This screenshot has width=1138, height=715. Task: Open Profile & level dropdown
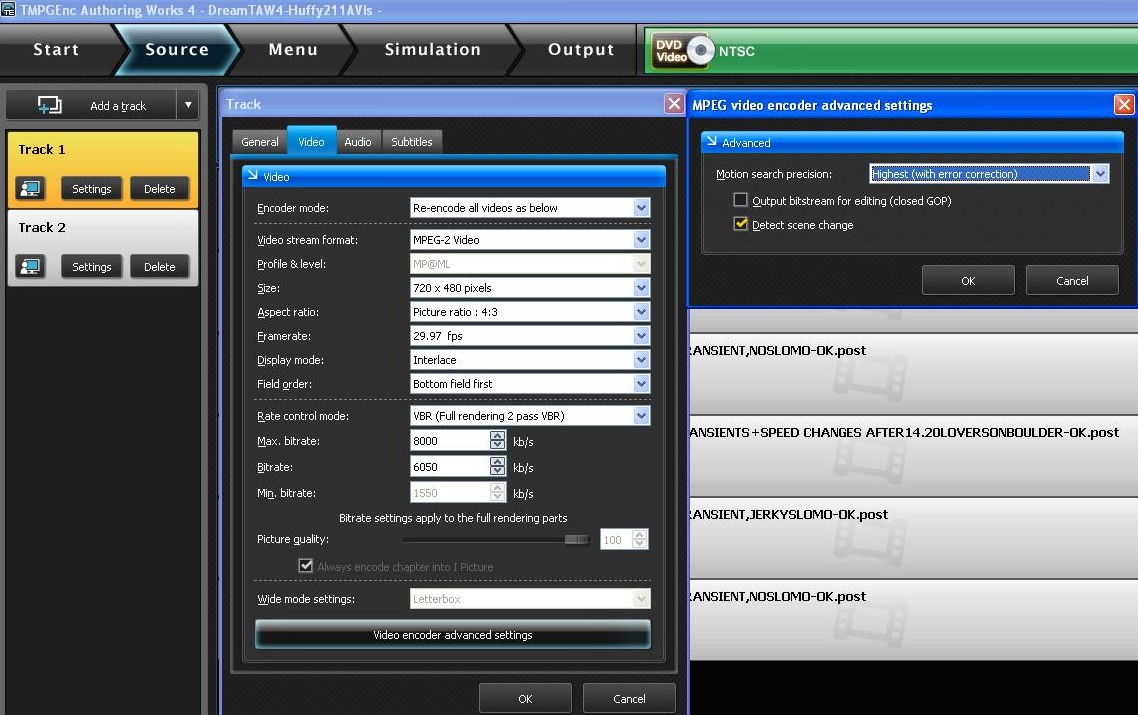coord(641,263)
